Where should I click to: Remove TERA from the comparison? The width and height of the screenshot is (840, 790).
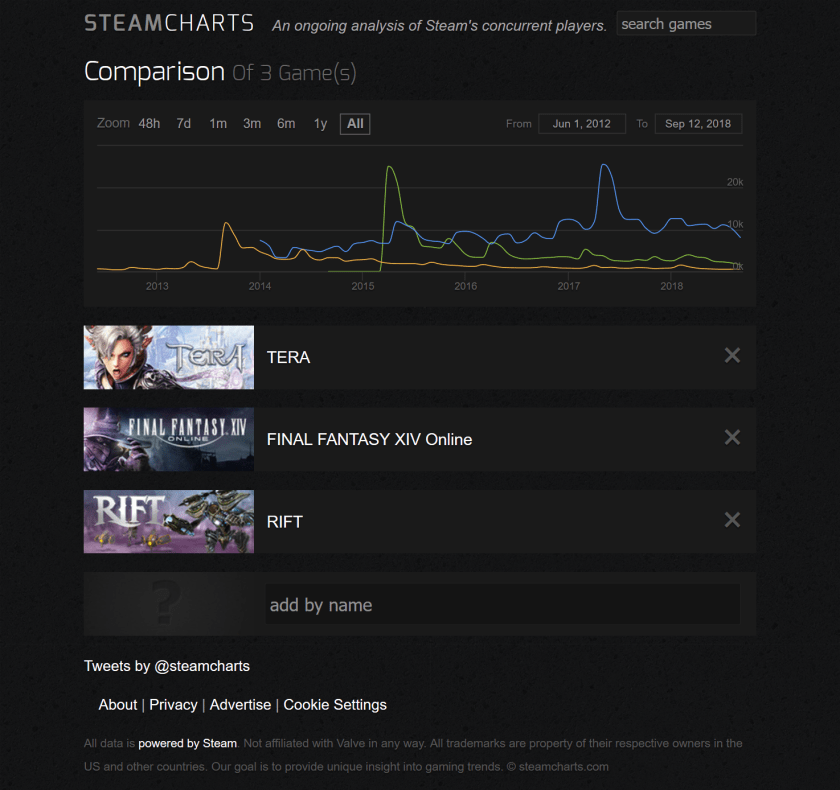[732, 355]
